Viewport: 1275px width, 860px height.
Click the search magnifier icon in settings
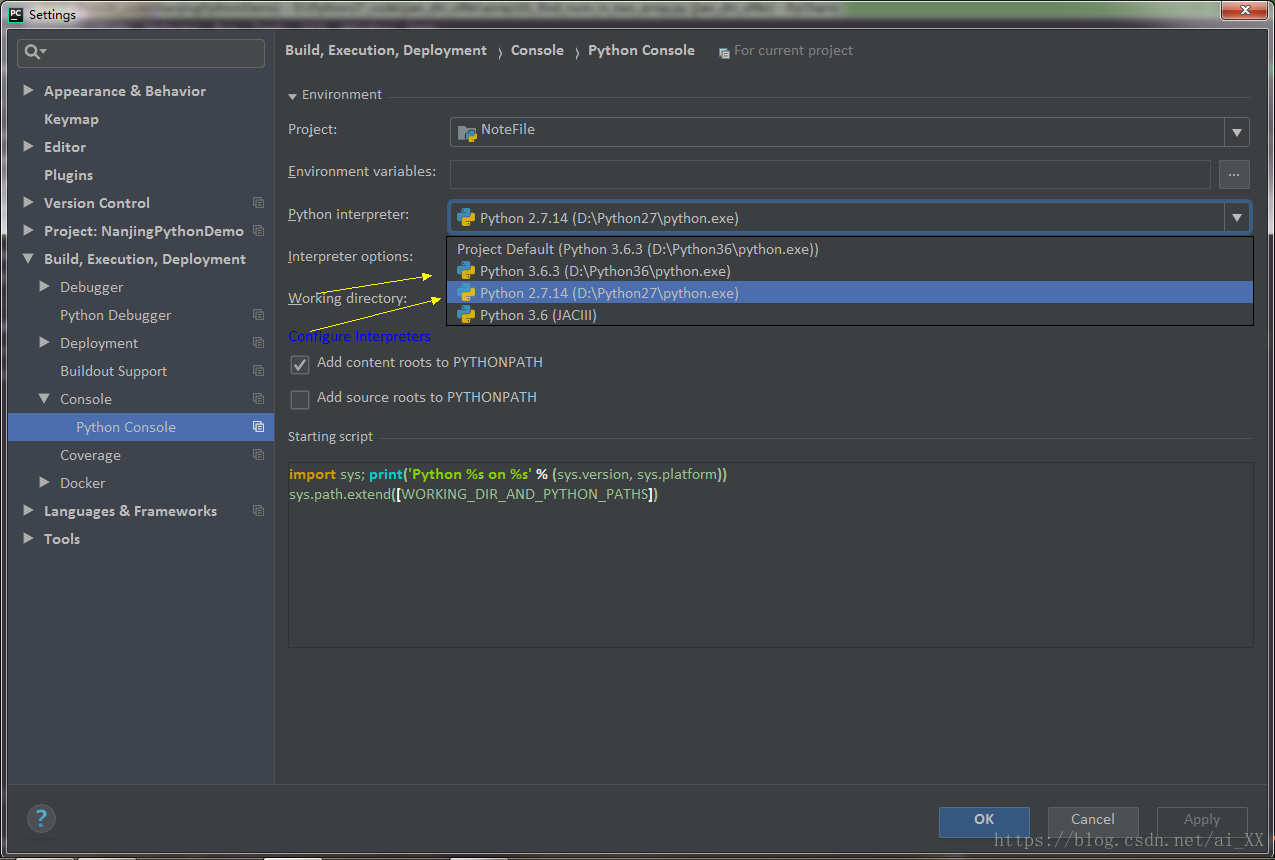(34, 53)
